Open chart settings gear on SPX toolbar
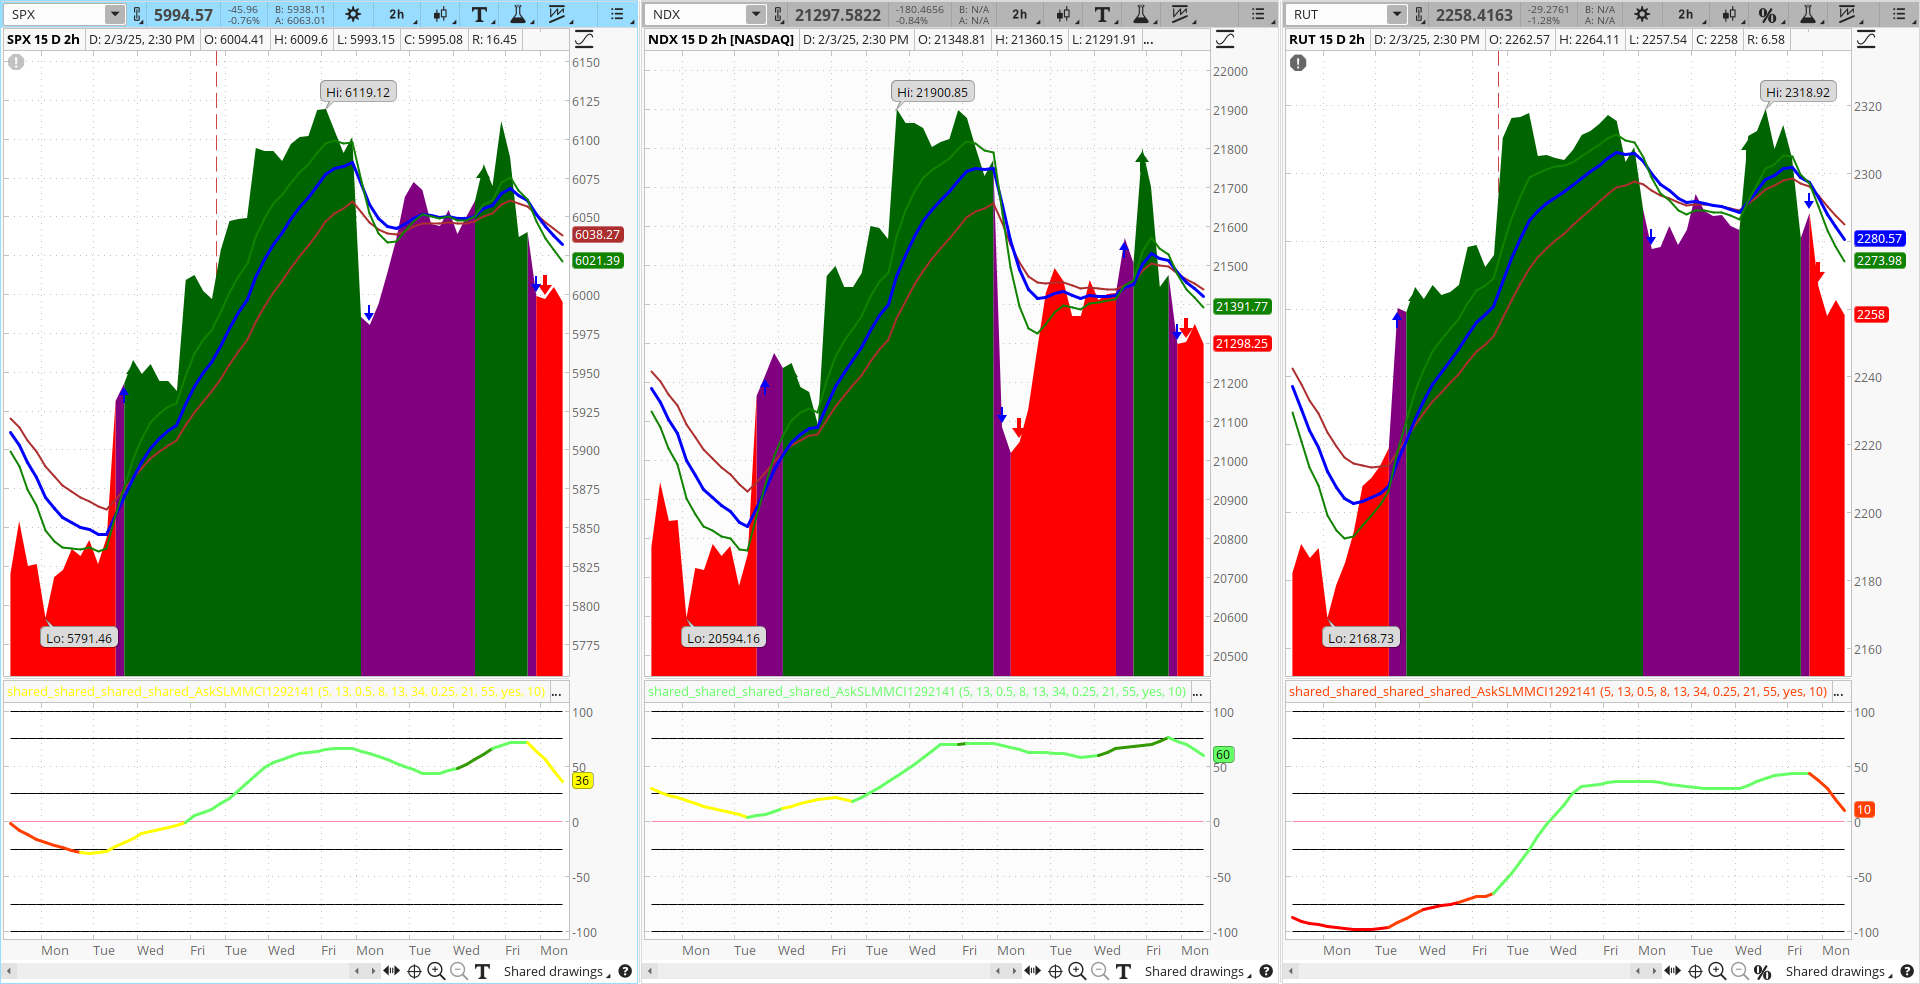Screen dimensions: 1920x984 click(352, 15)
